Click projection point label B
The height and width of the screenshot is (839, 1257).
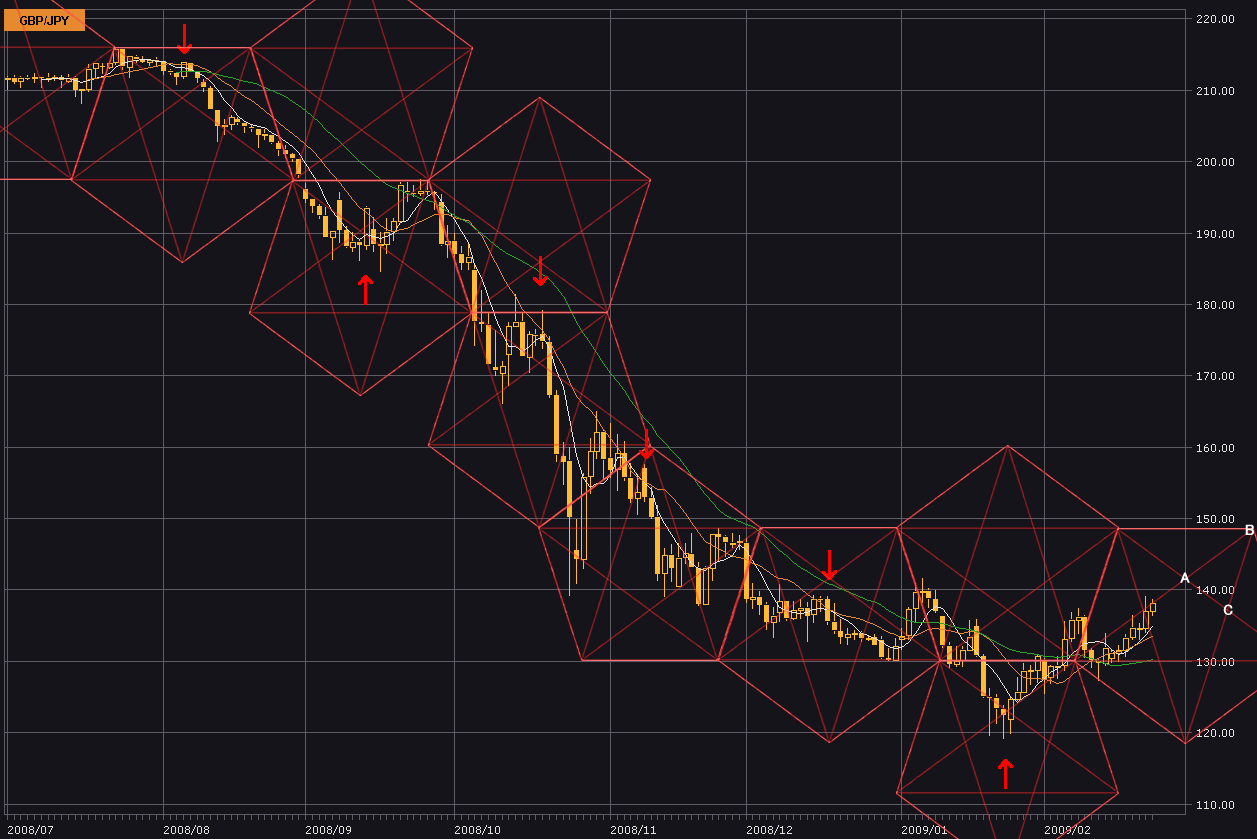pos(1249,530)
